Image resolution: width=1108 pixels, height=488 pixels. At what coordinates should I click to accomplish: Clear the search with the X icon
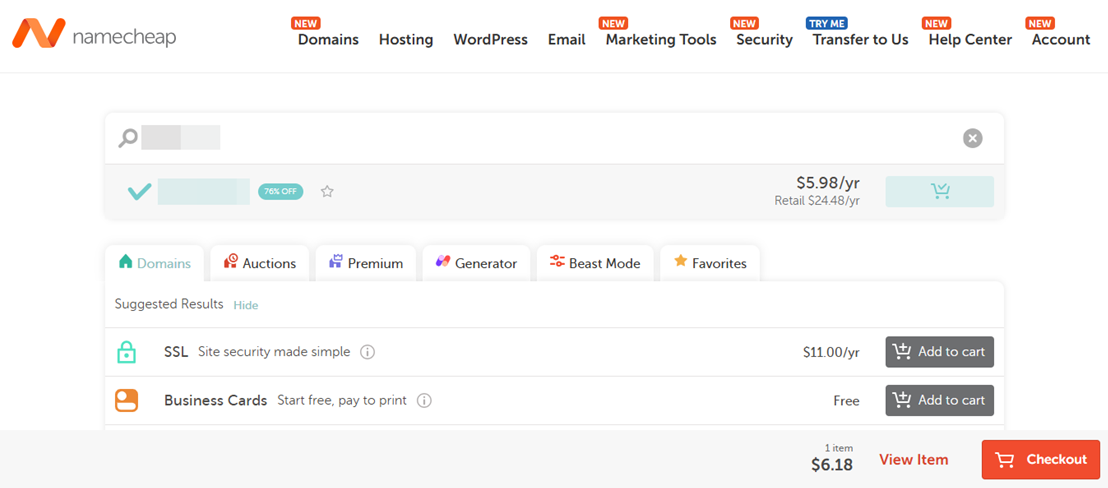tap(972, 138)
